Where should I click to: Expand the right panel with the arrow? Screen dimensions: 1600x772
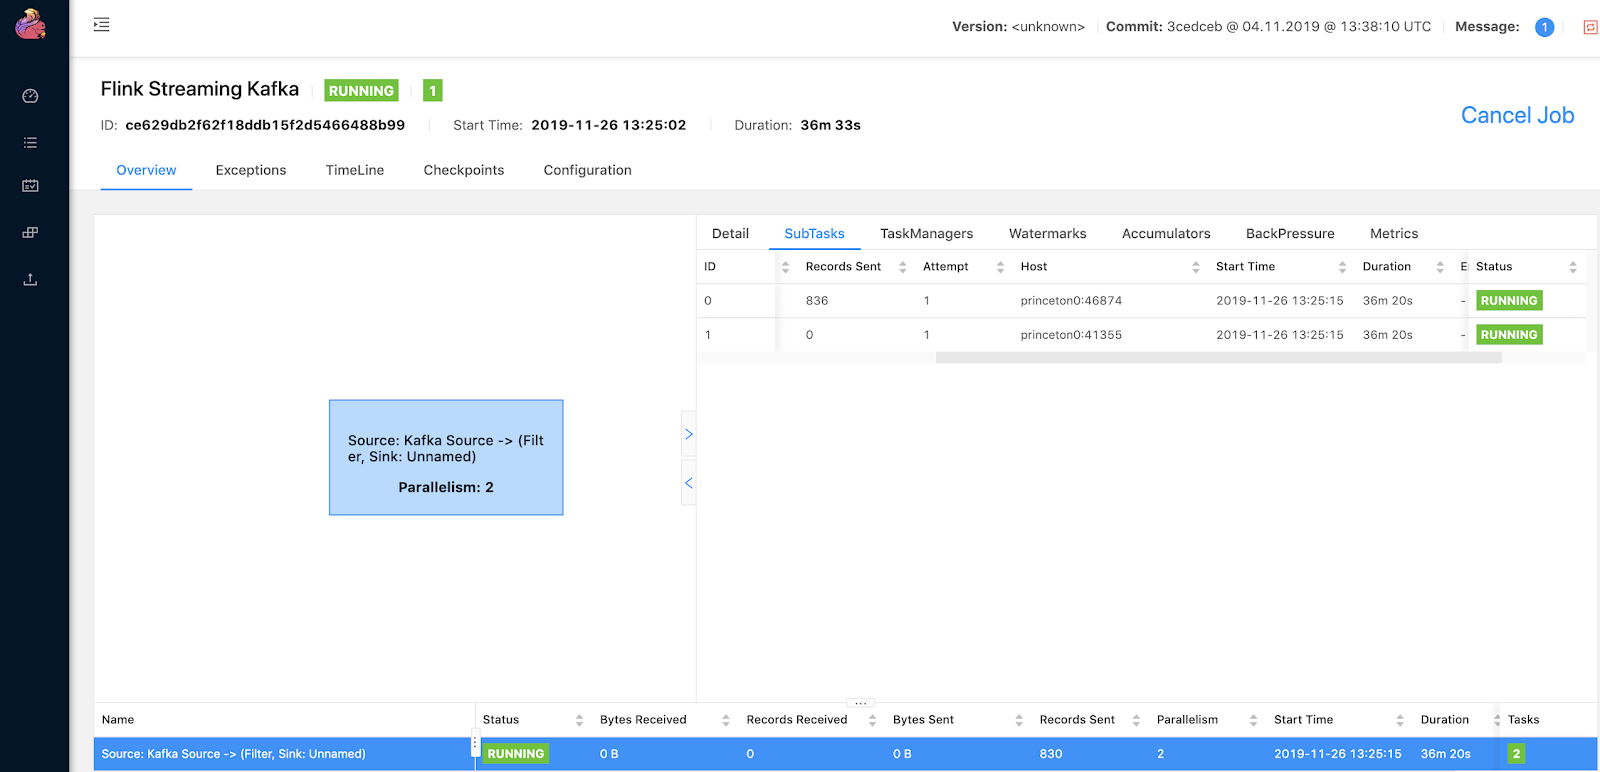688,434
